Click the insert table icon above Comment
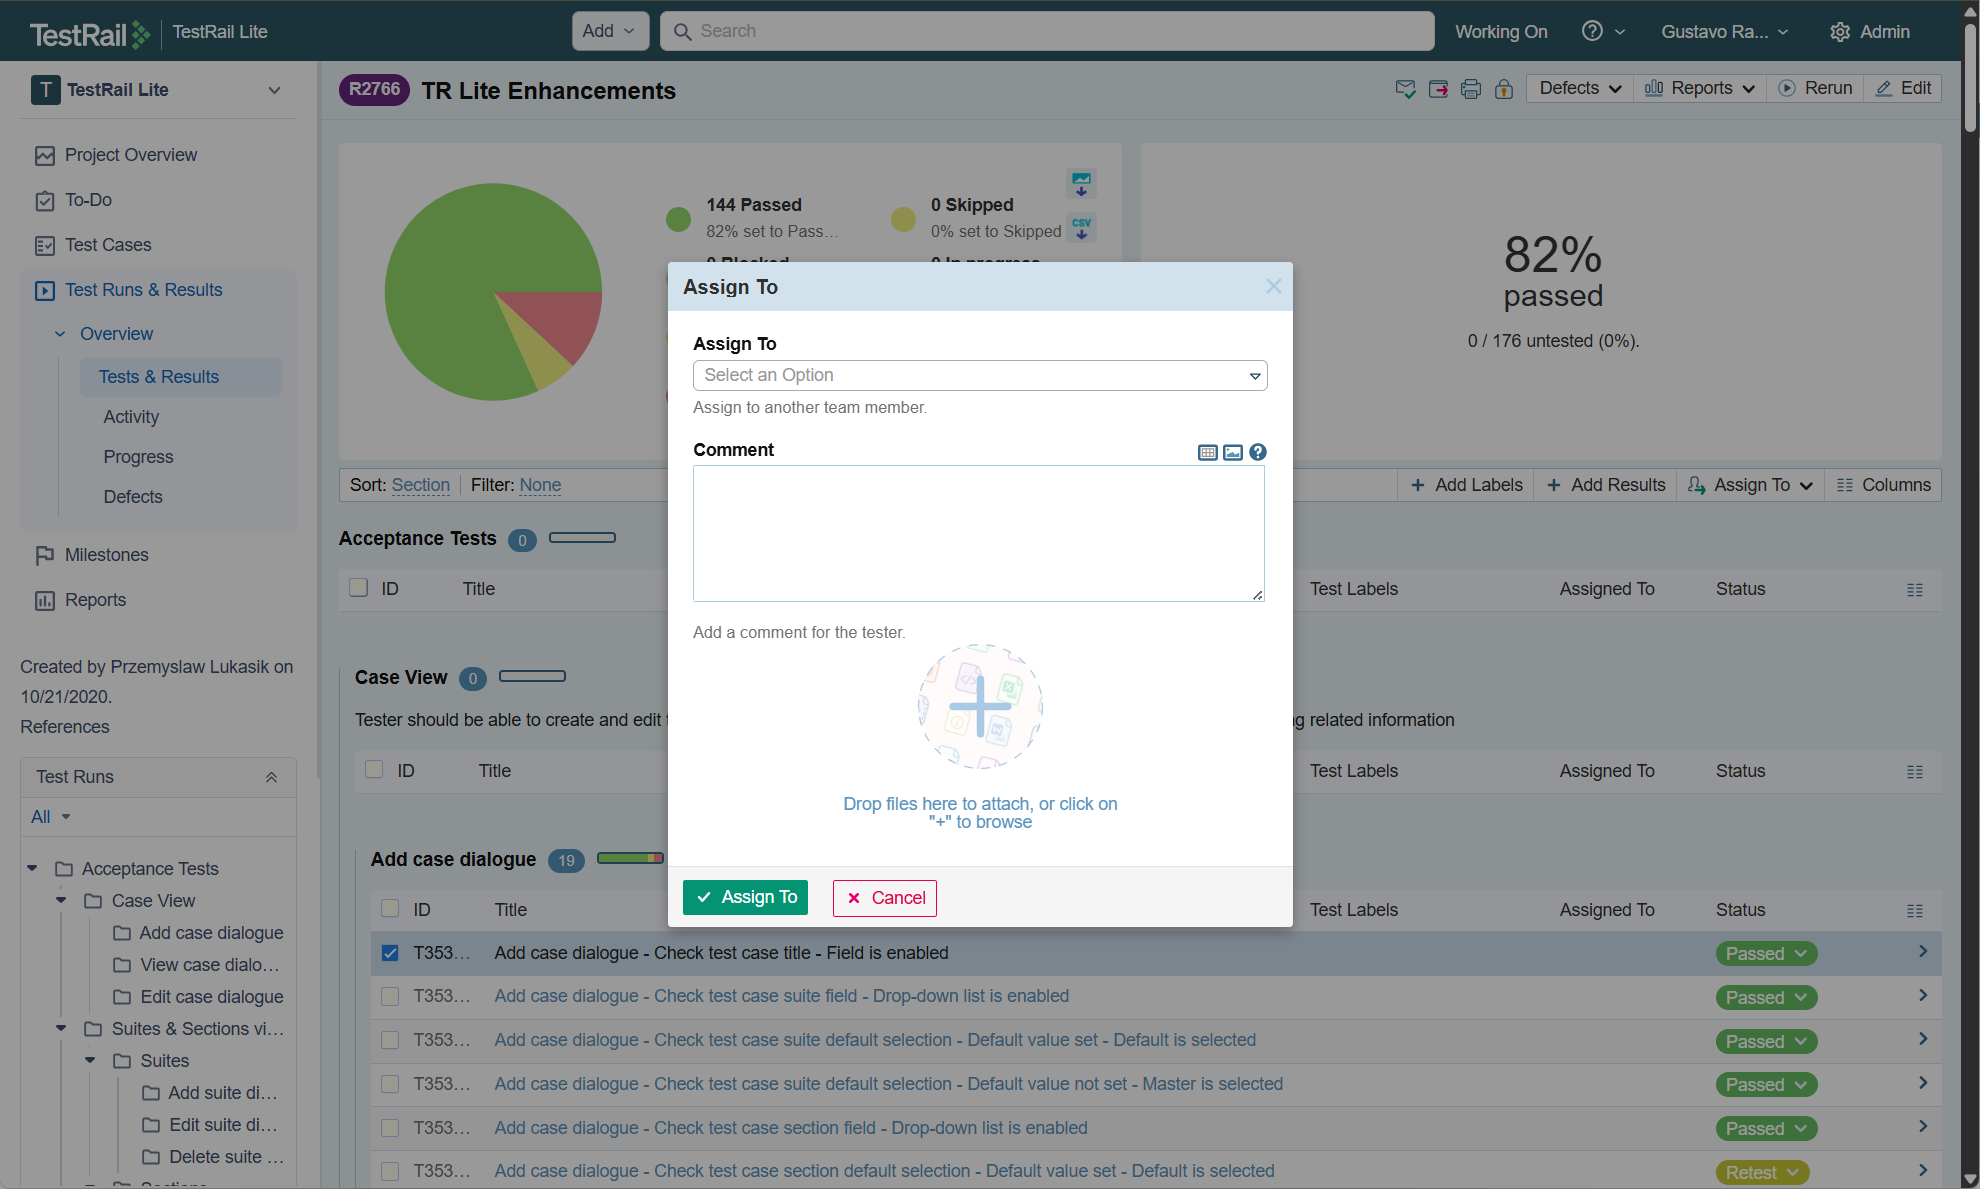The height and width of the screenshot is (1189, 1980). click(x=1207, y=453)
